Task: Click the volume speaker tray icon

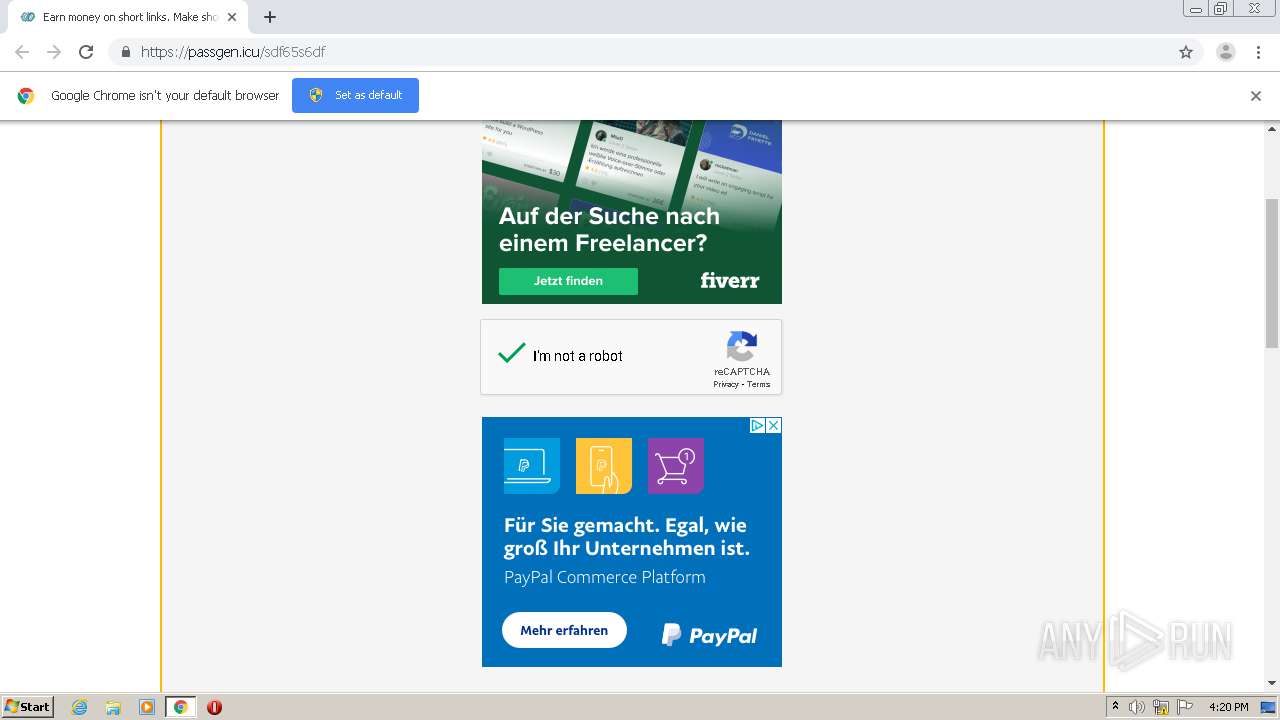Action: click(x=1137, y=707)
